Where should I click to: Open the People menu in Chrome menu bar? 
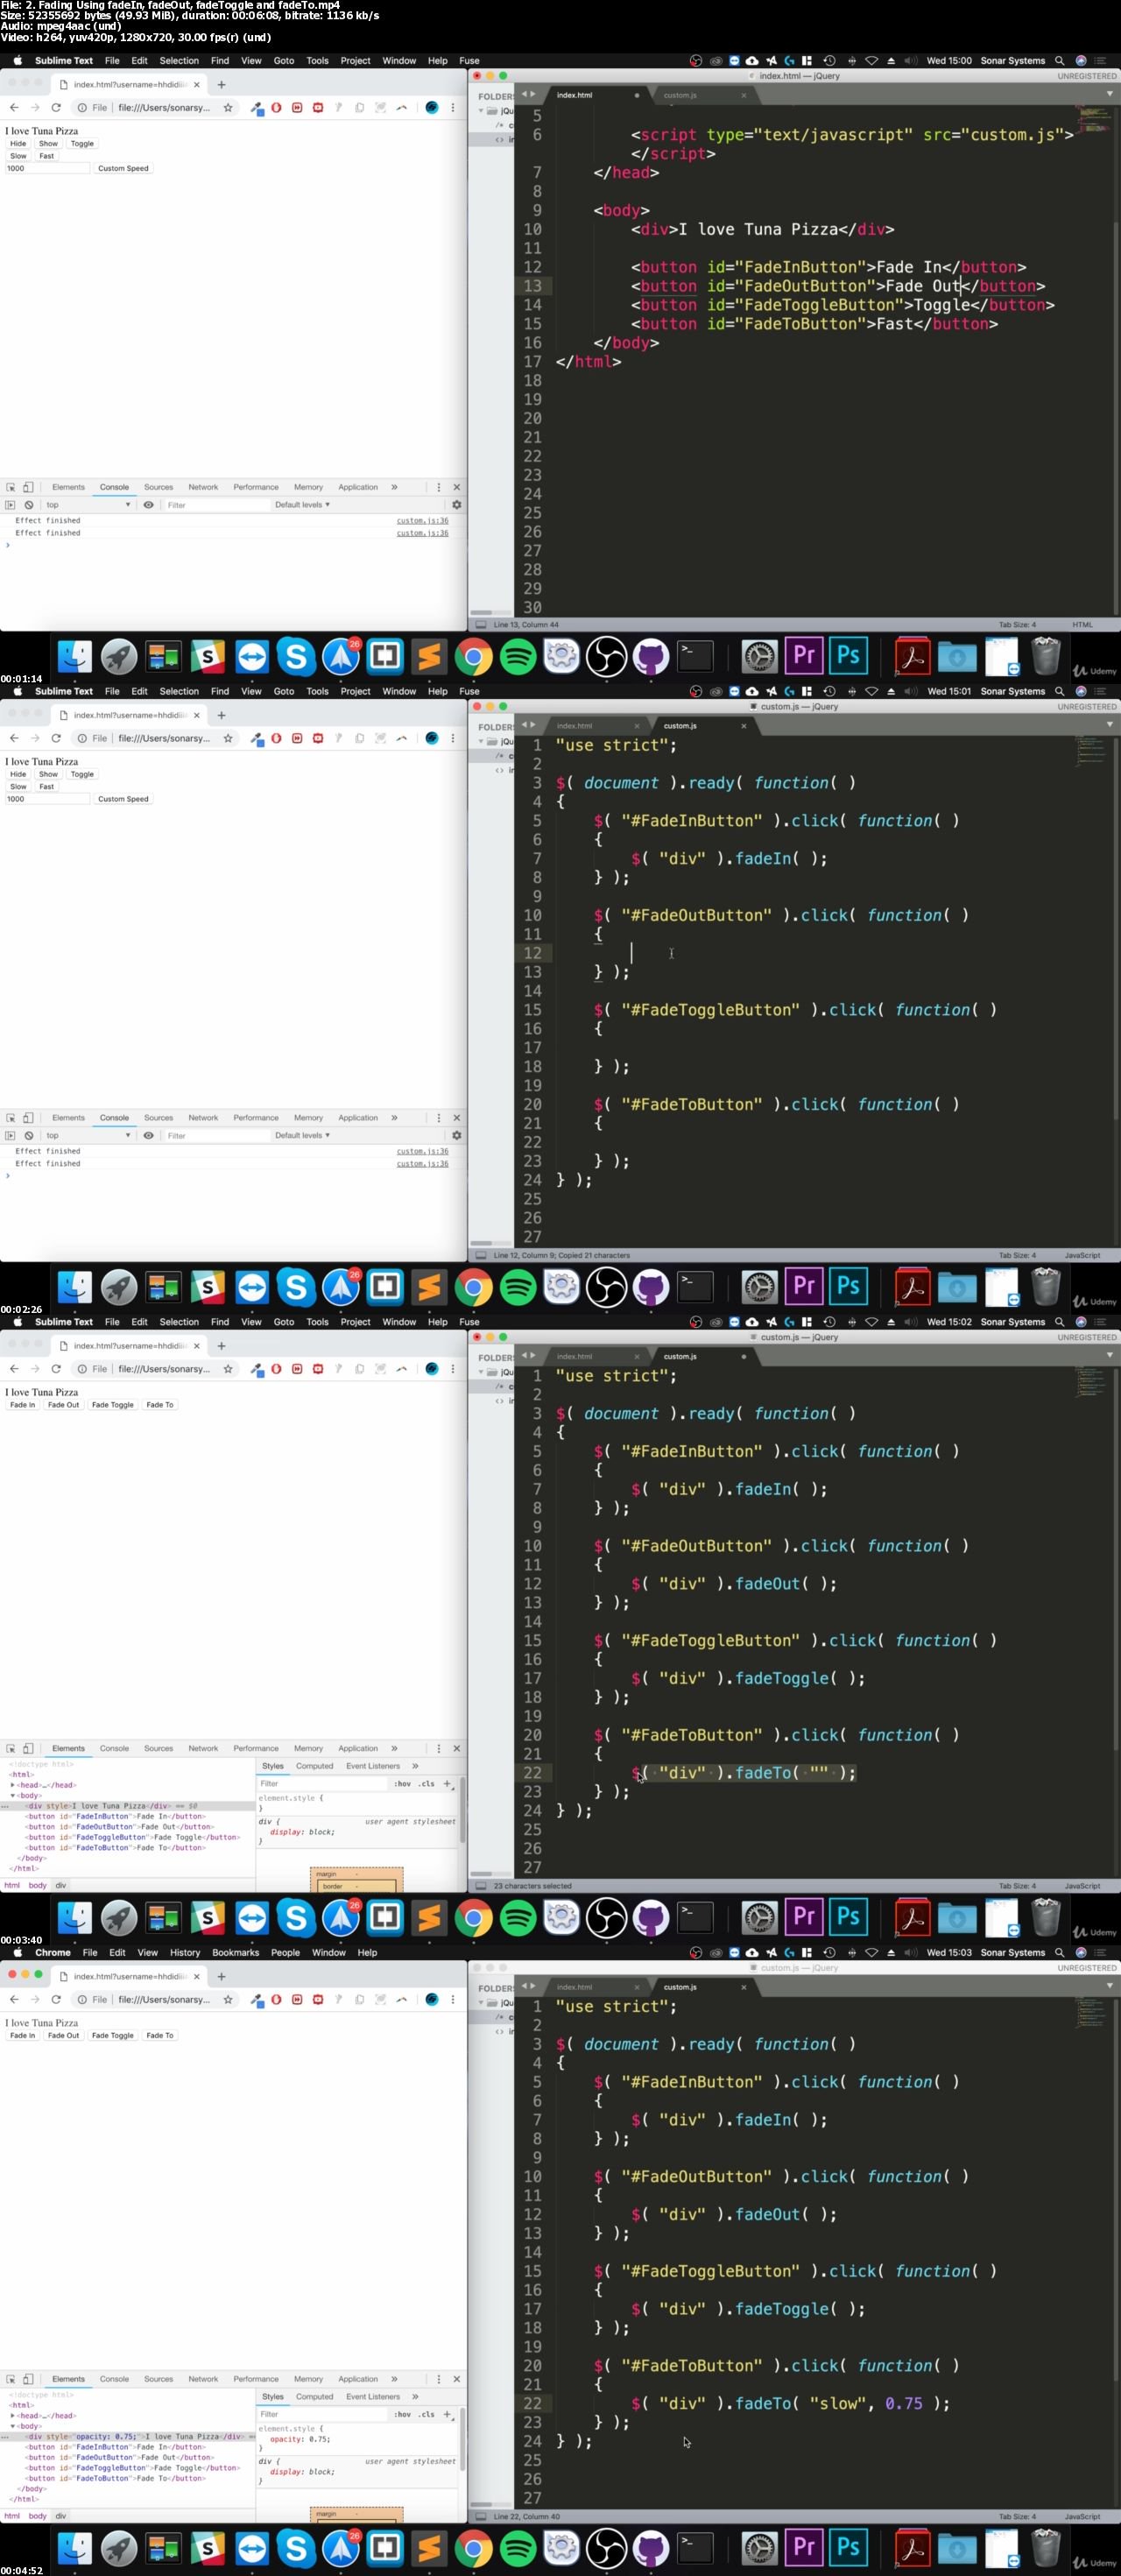(x=285, y=1953)
